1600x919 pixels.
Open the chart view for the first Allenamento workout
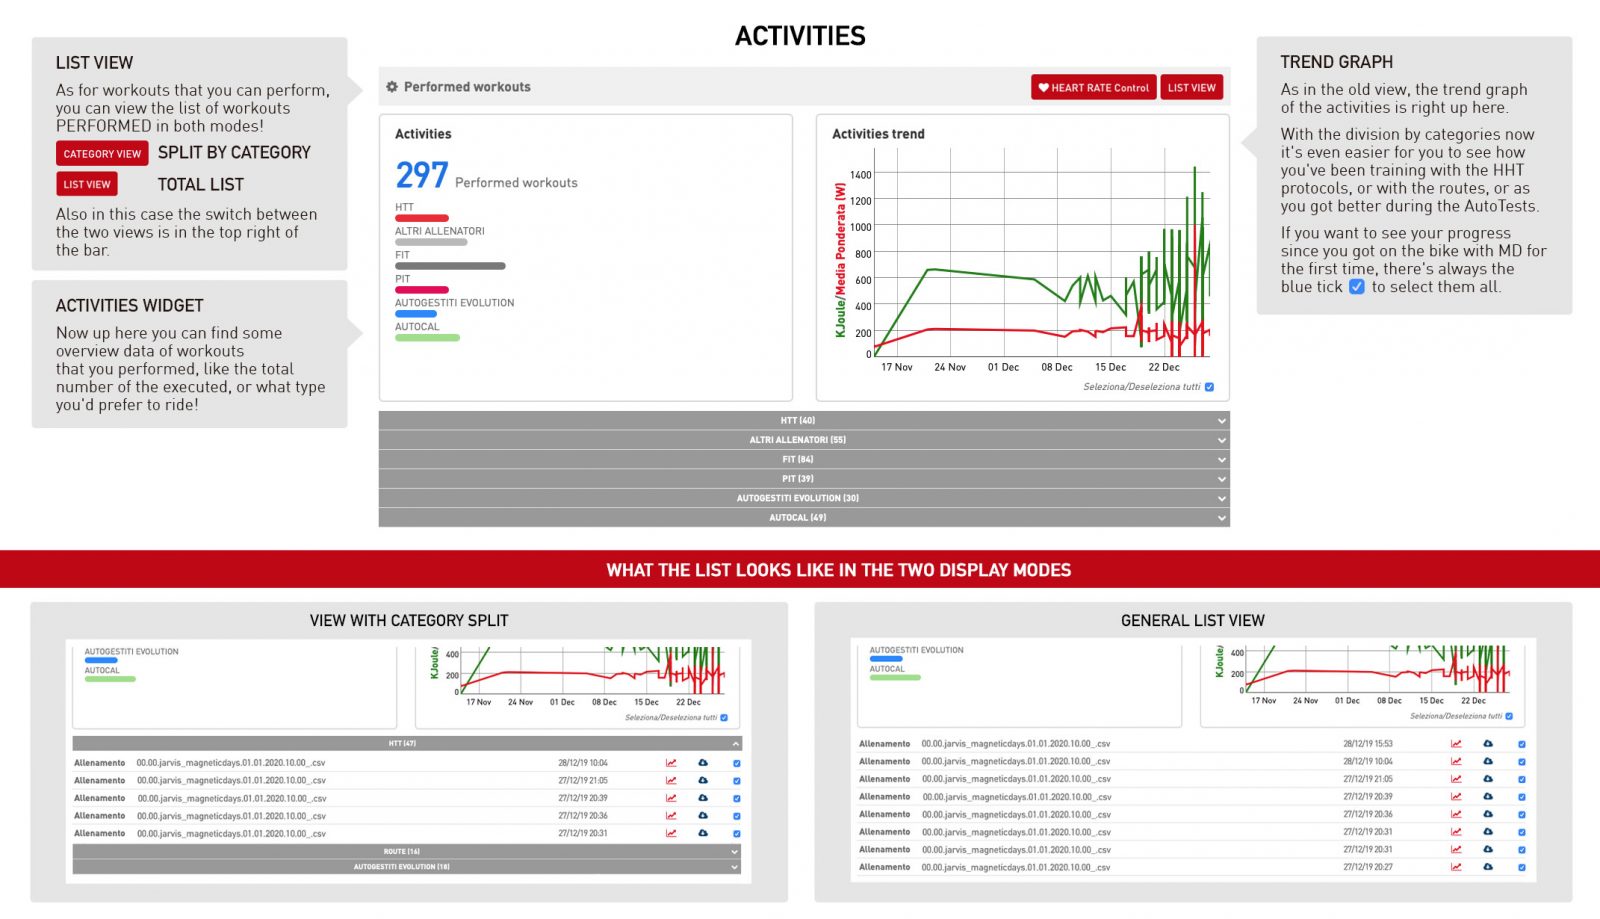(670, 761)
